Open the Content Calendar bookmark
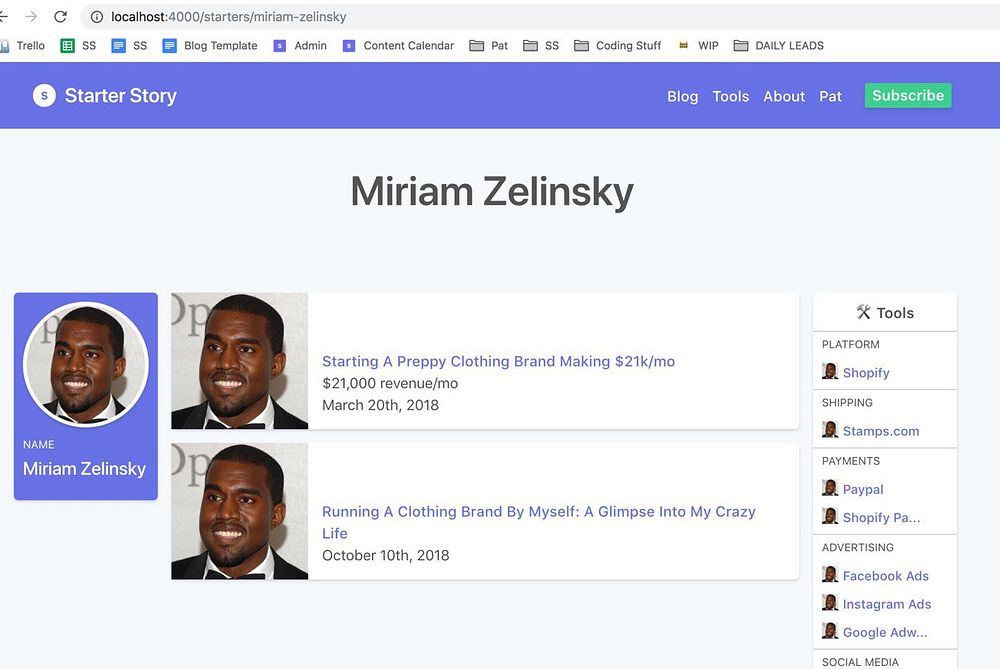Viewport: 1000px width, 669px height. 398,46
